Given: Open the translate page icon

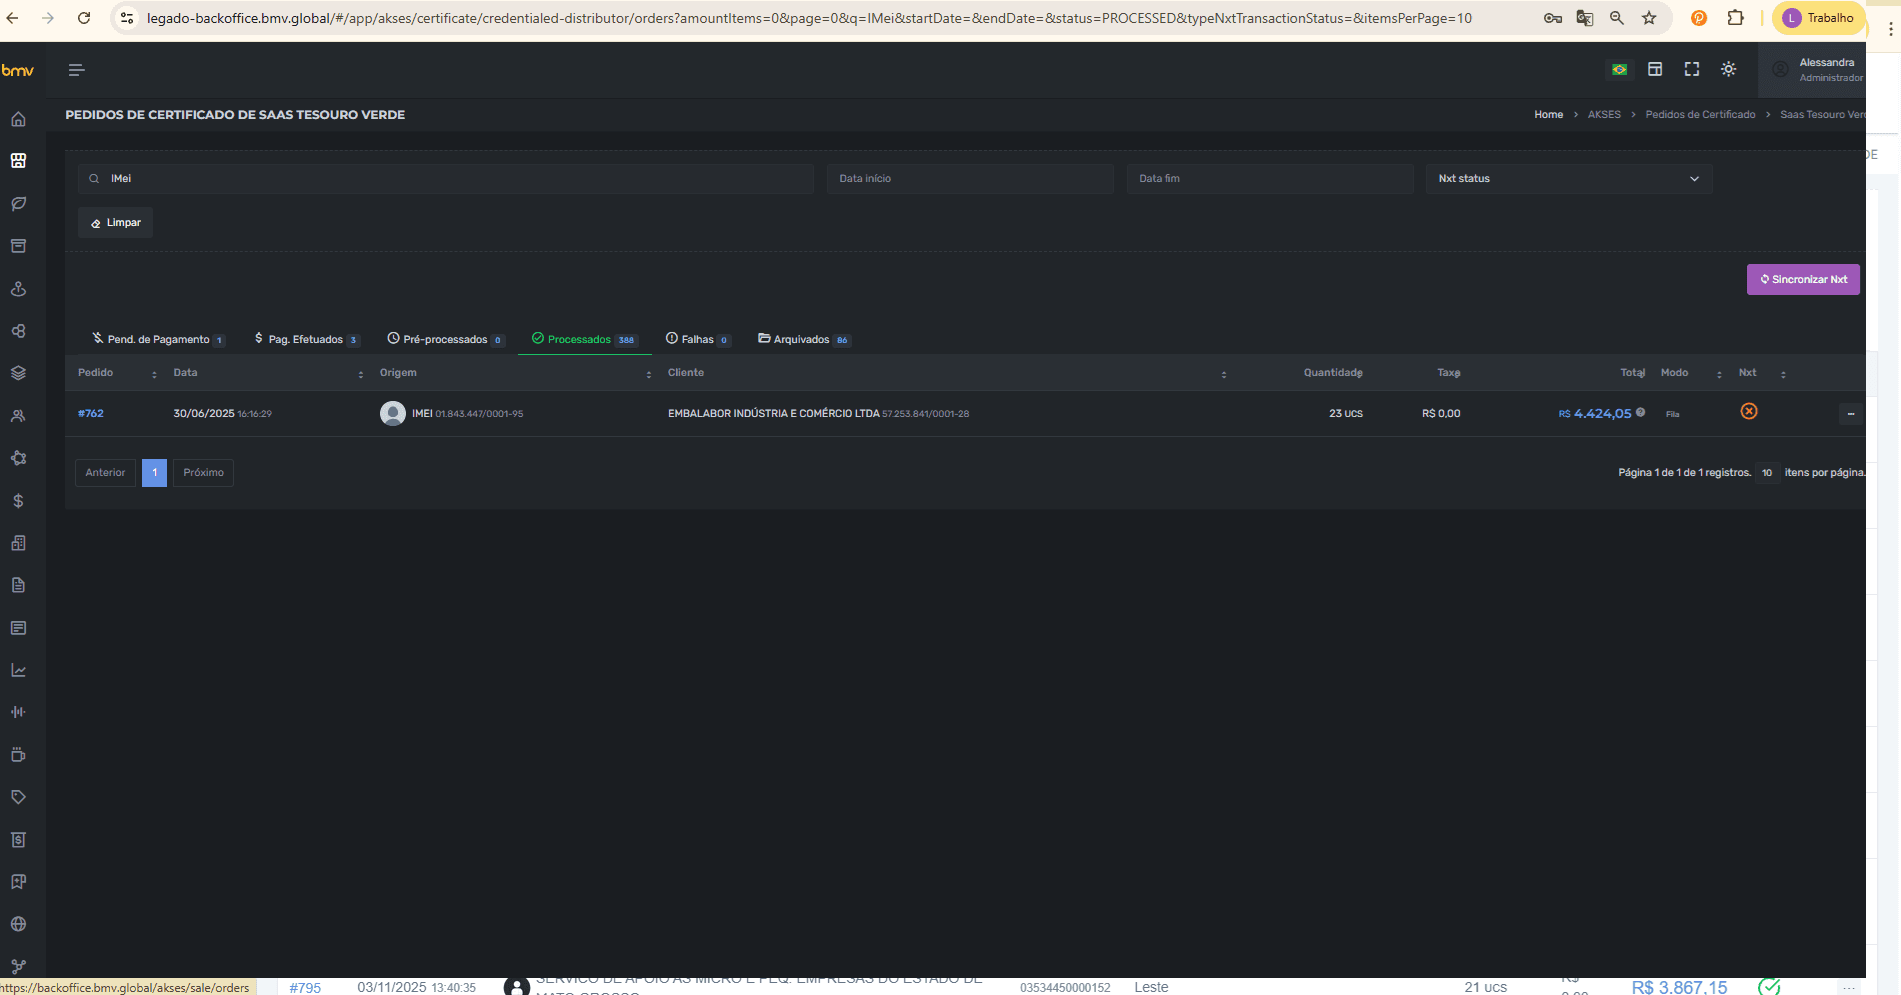Looking at the screenshot, I should click(x=1585, y=18).
